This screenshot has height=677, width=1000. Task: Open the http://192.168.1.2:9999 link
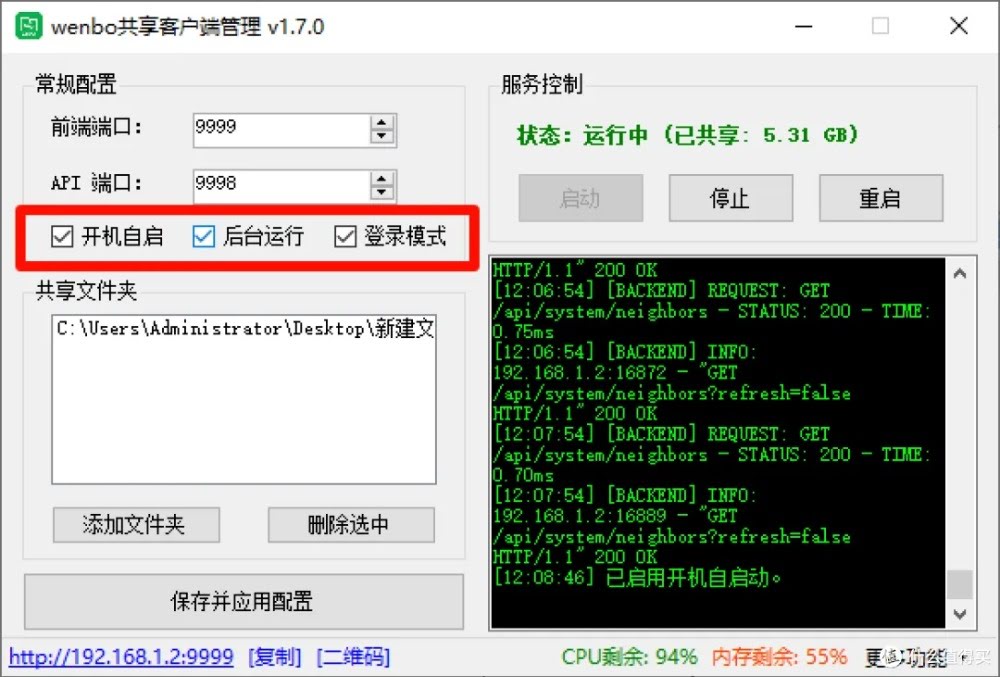coord(121,657)
